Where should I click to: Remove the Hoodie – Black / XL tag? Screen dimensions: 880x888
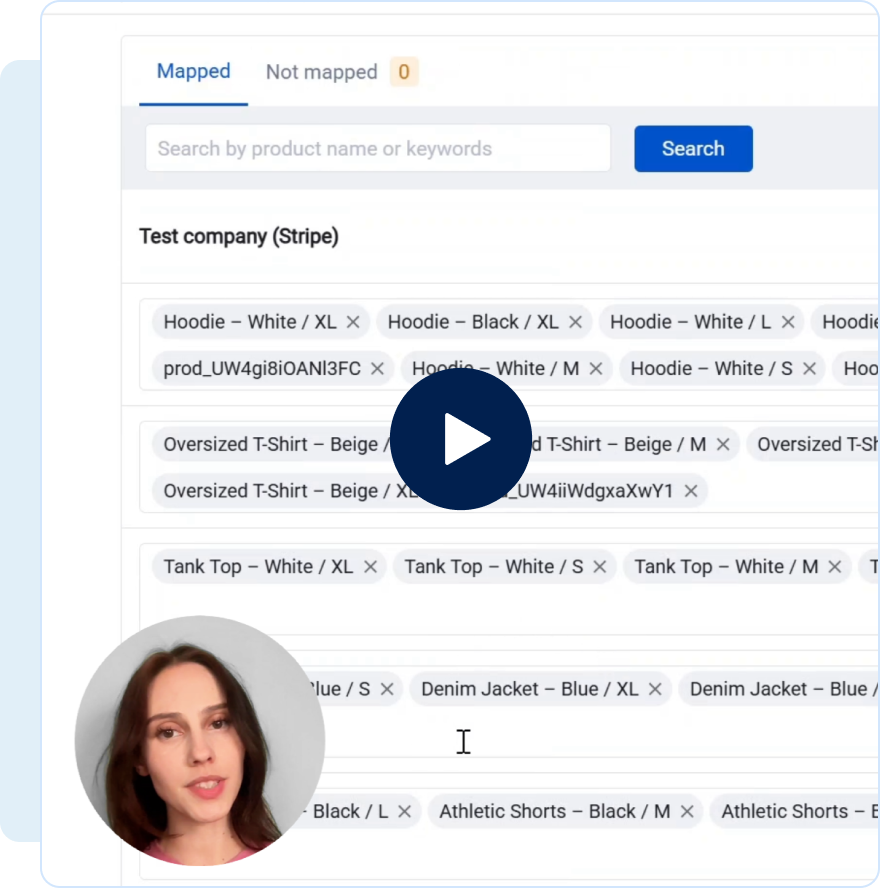point(575,322)
